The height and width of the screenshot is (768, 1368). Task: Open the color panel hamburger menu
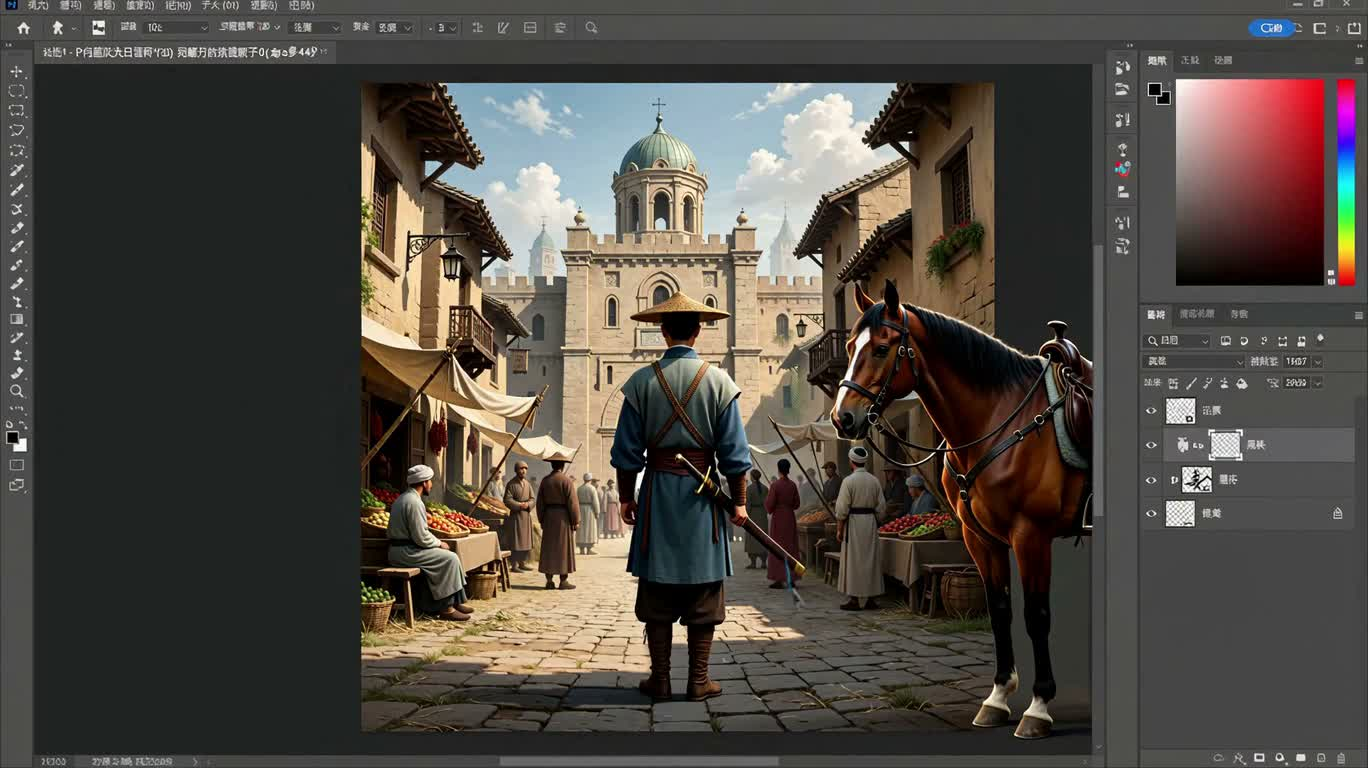[1358, 61]
